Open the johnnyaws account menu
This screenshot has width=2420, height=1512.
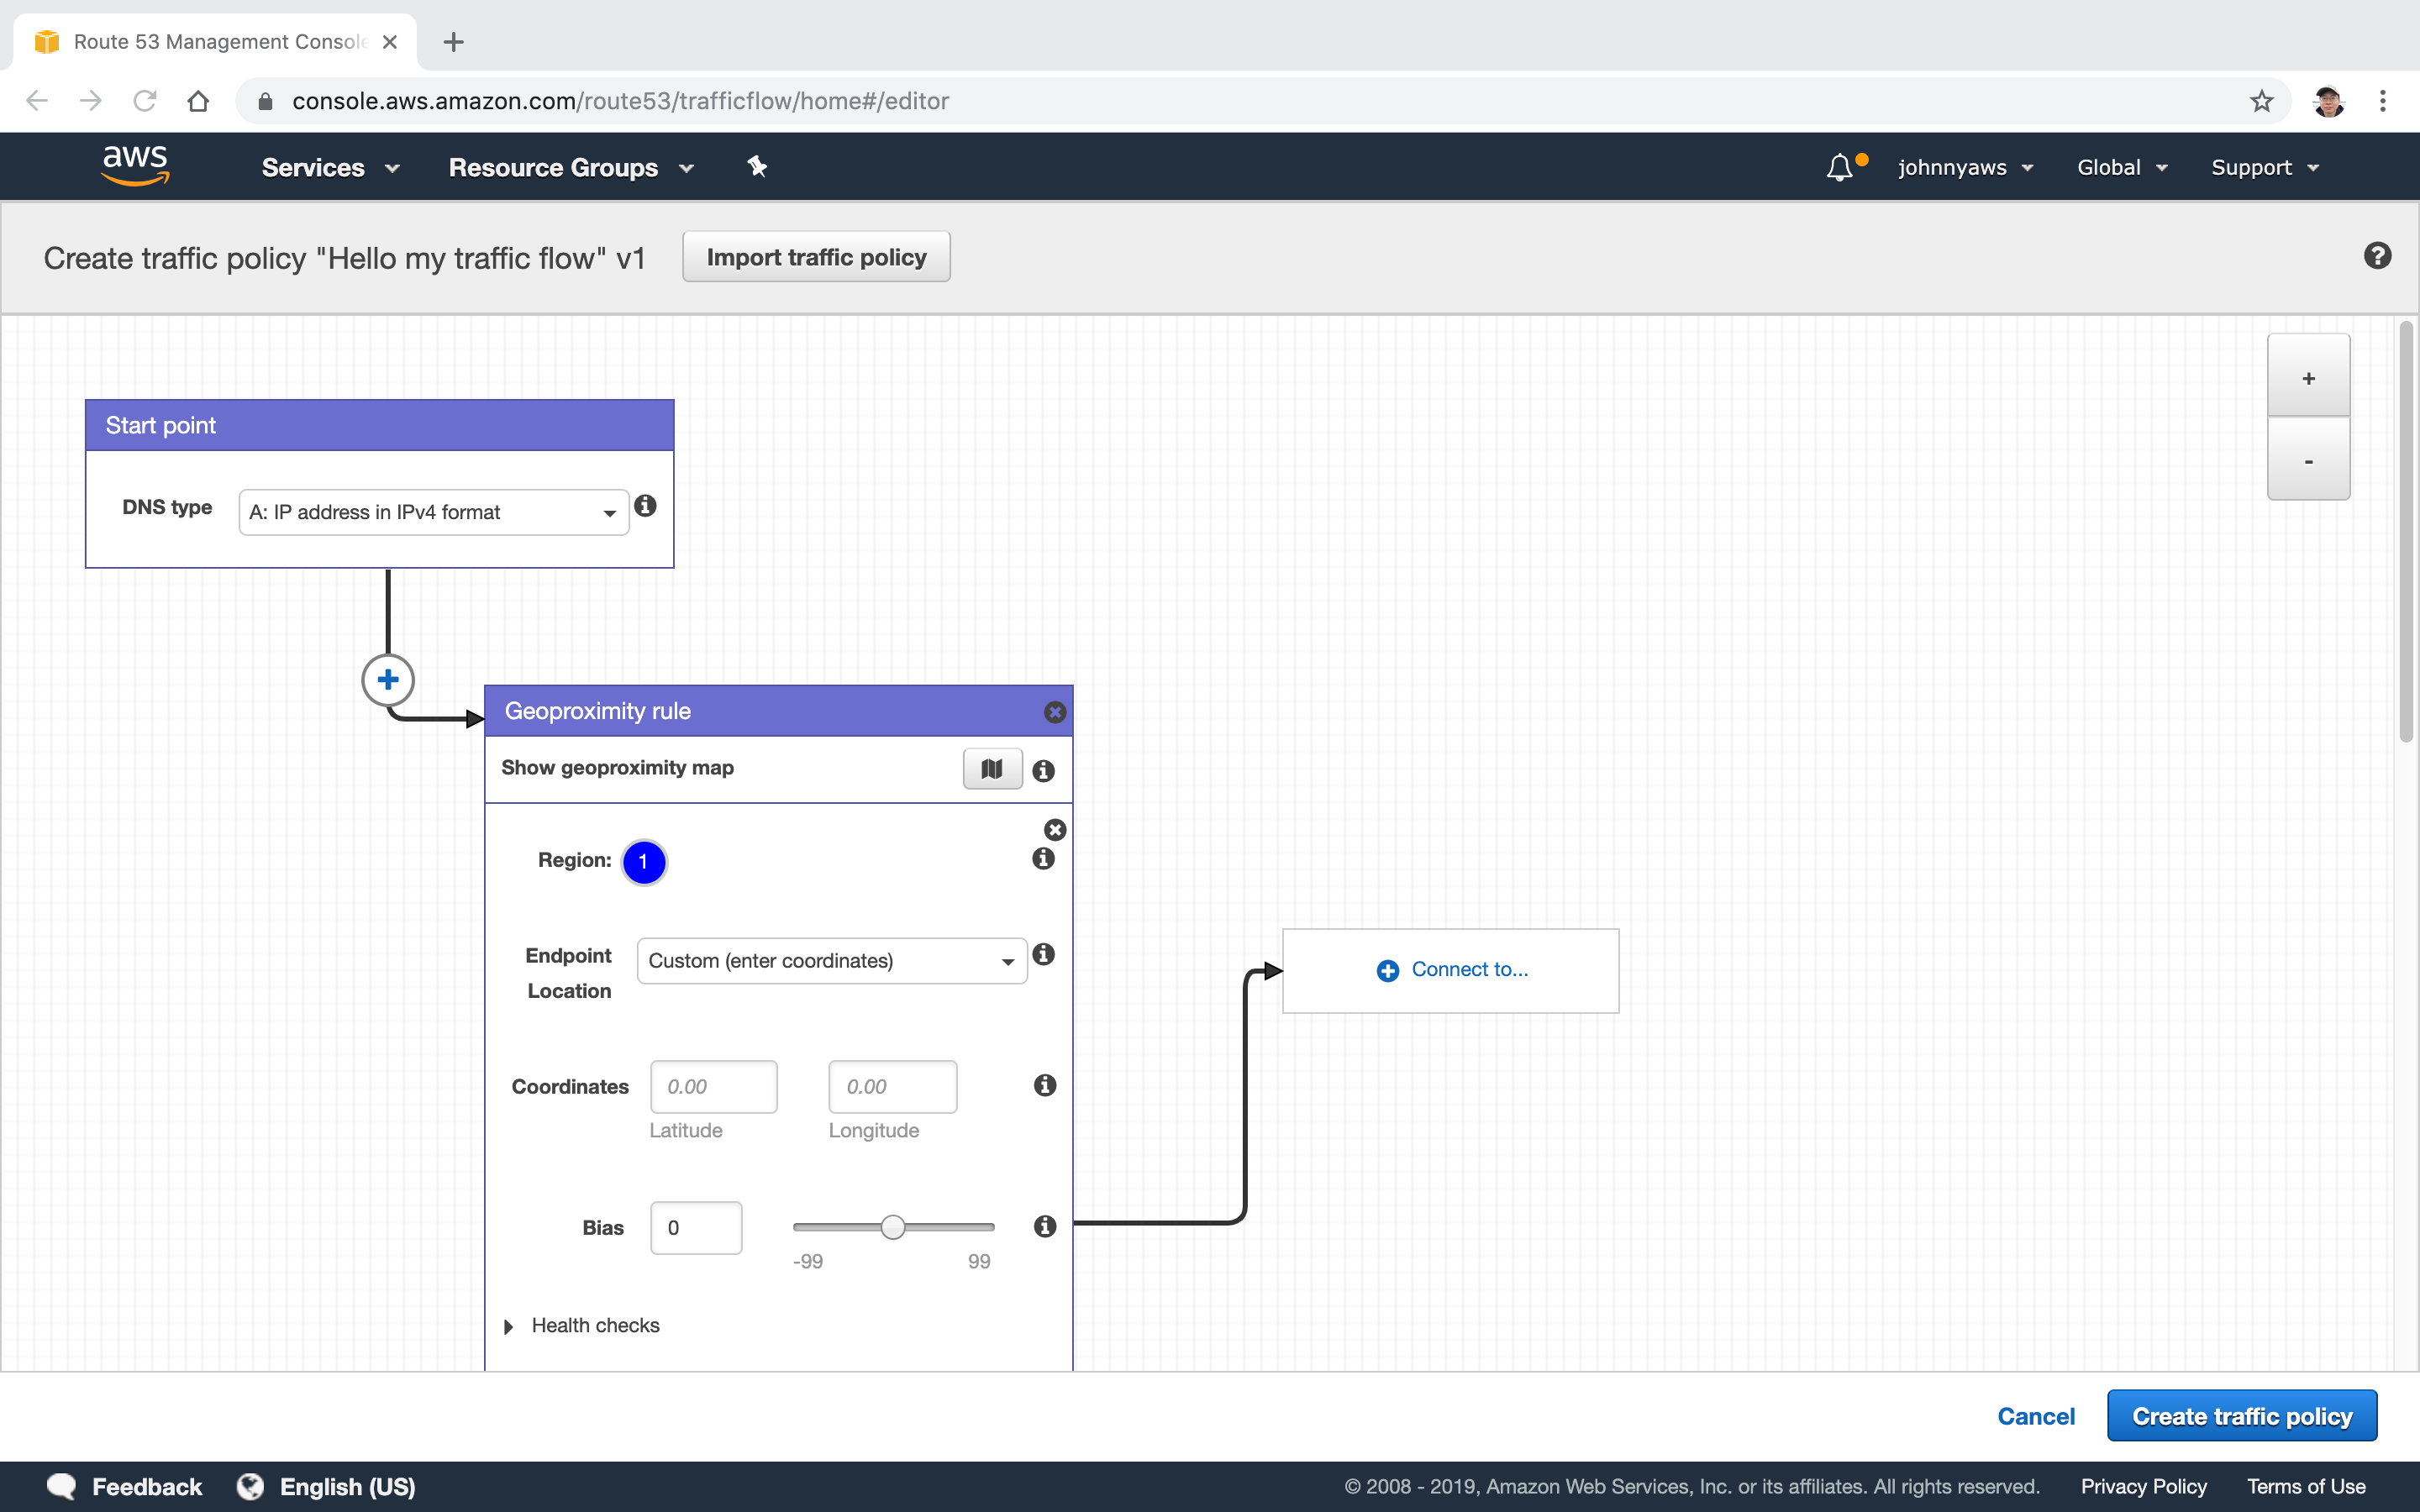[1966, 167]
